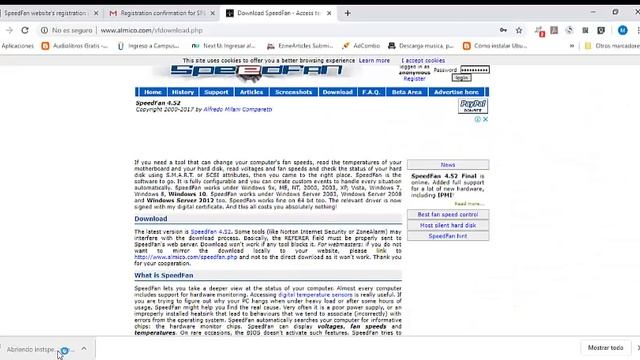
Task: Click the Password input field
Action: (475, 70)
